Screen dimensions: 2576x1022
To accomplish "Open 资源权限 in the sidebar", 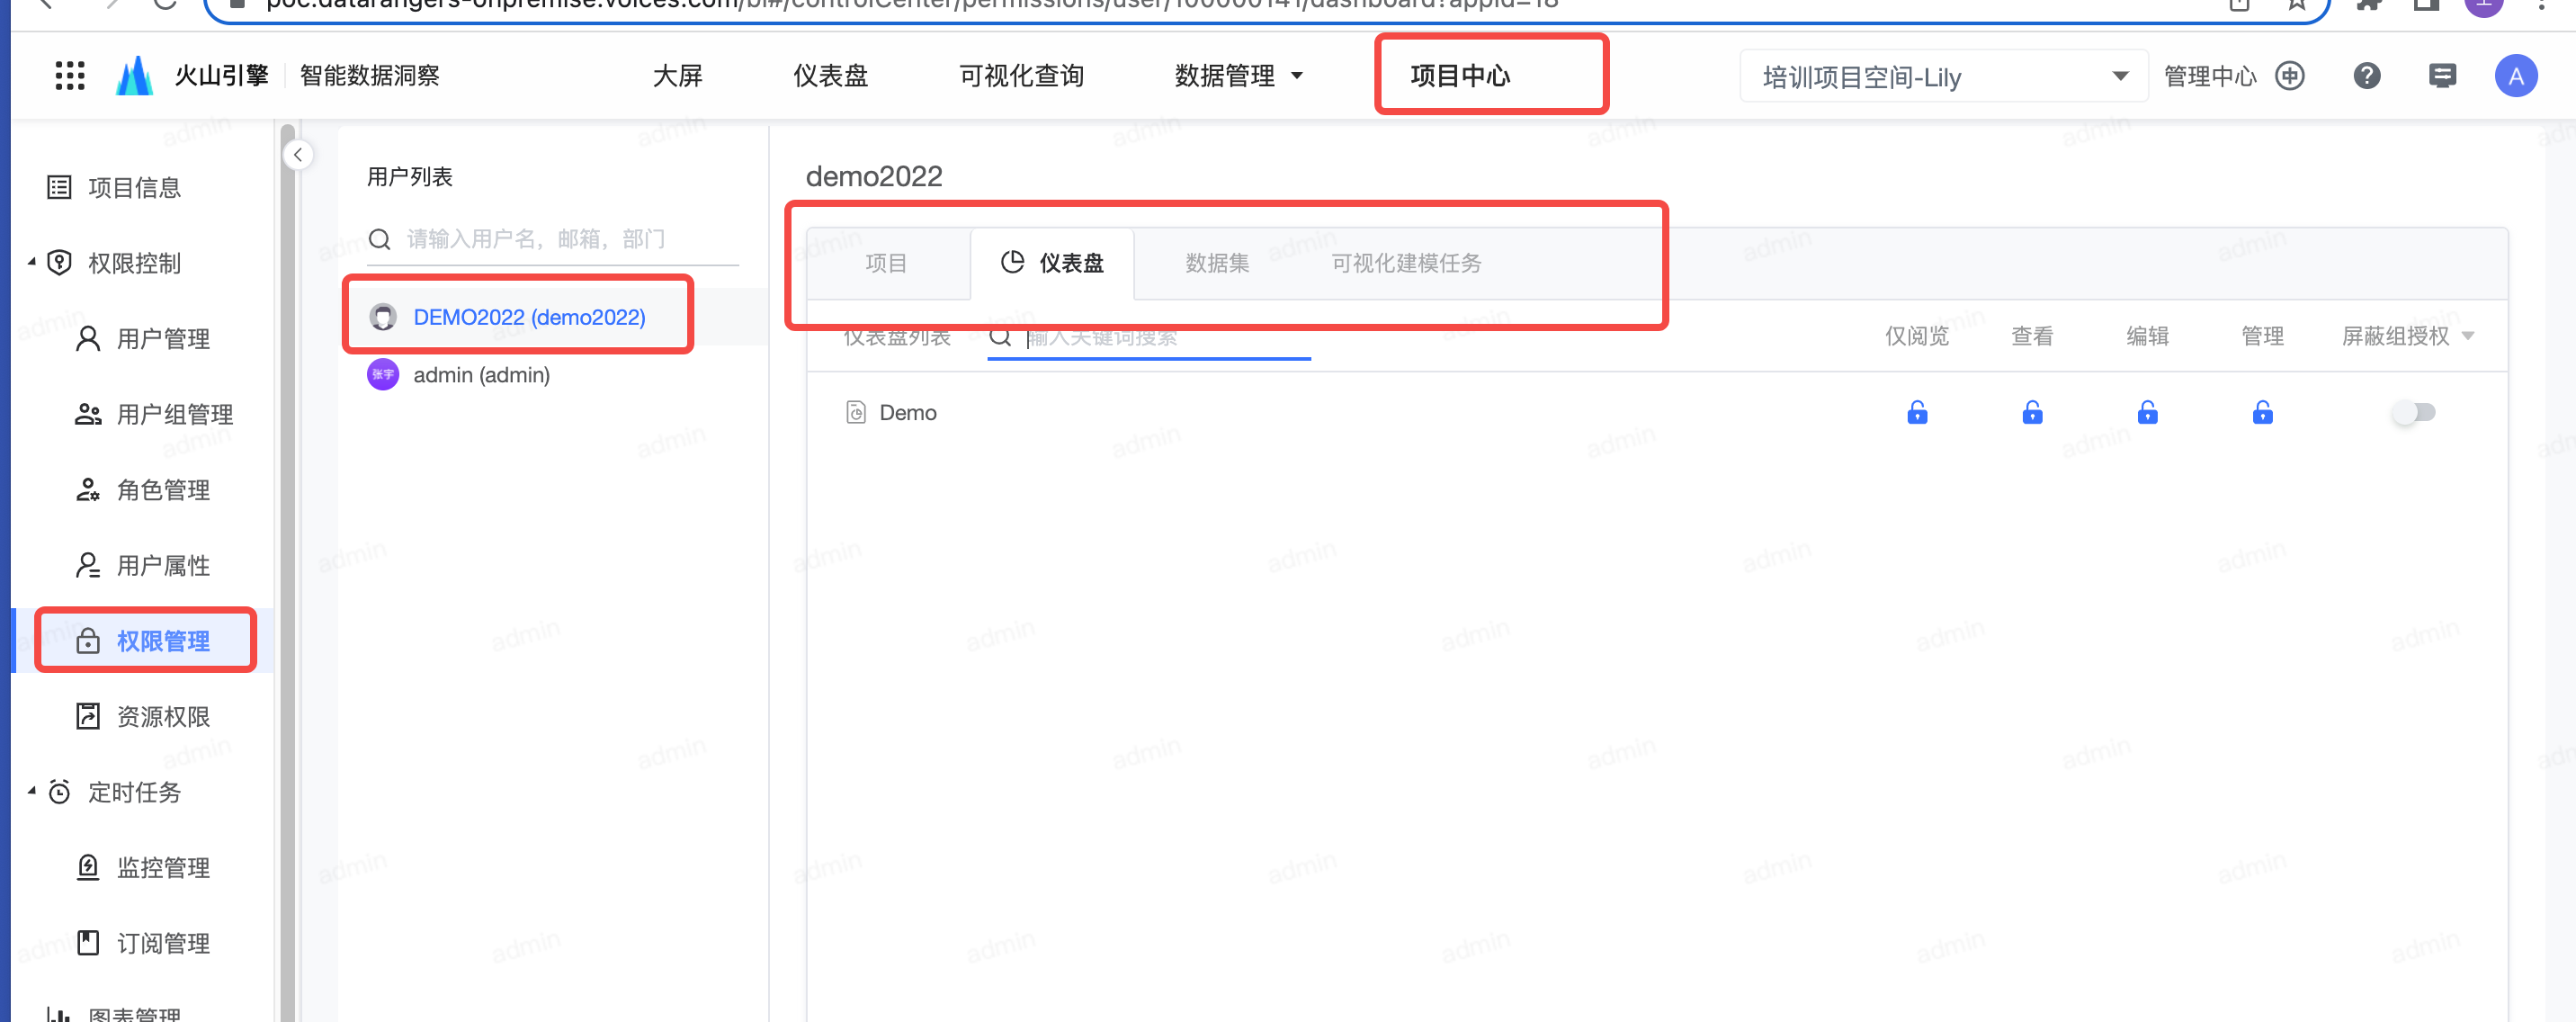I will click(x=162, y=716).
